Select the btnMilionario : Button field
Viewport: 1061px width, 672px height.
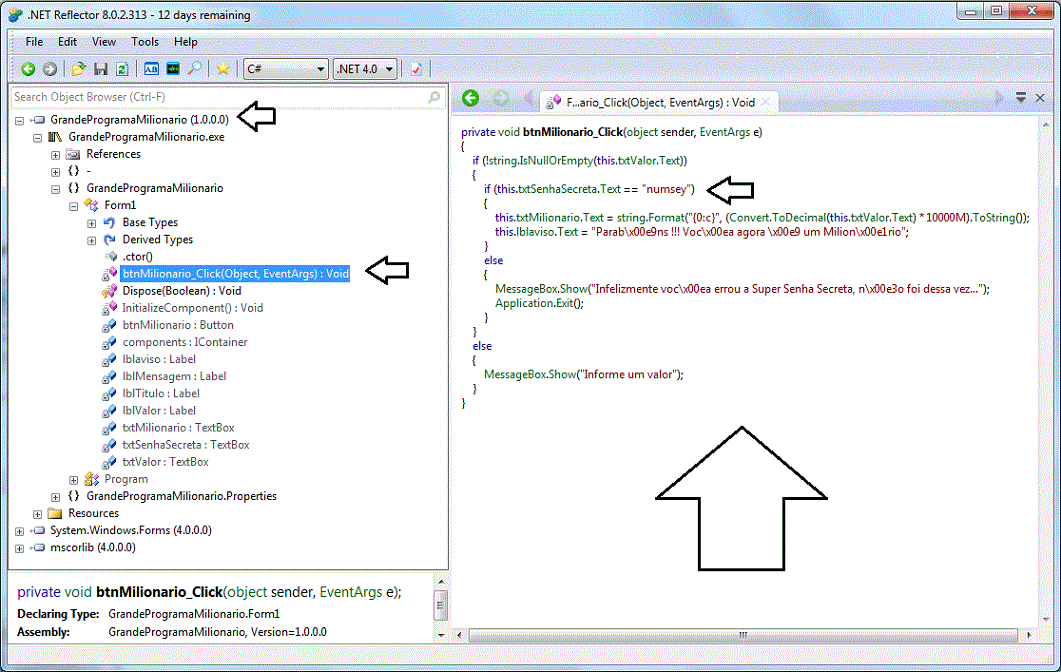click(177, 325)
